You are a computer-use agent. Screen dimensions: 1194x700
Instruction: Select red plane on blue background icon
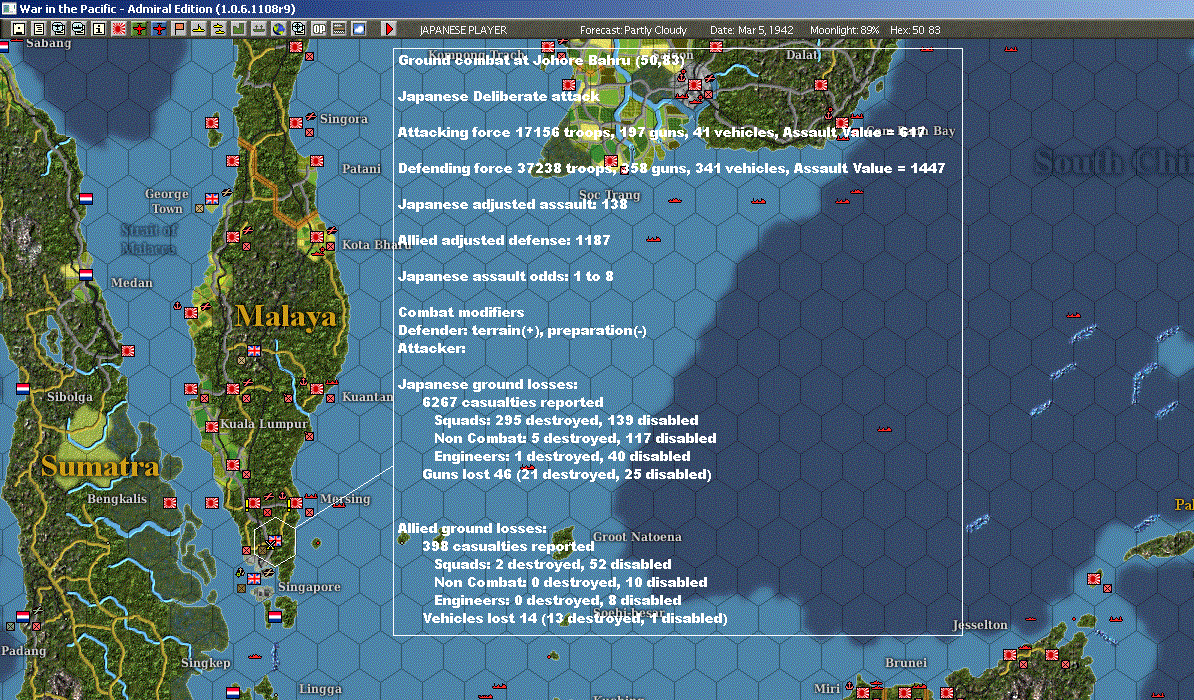[x=159, y=29]
